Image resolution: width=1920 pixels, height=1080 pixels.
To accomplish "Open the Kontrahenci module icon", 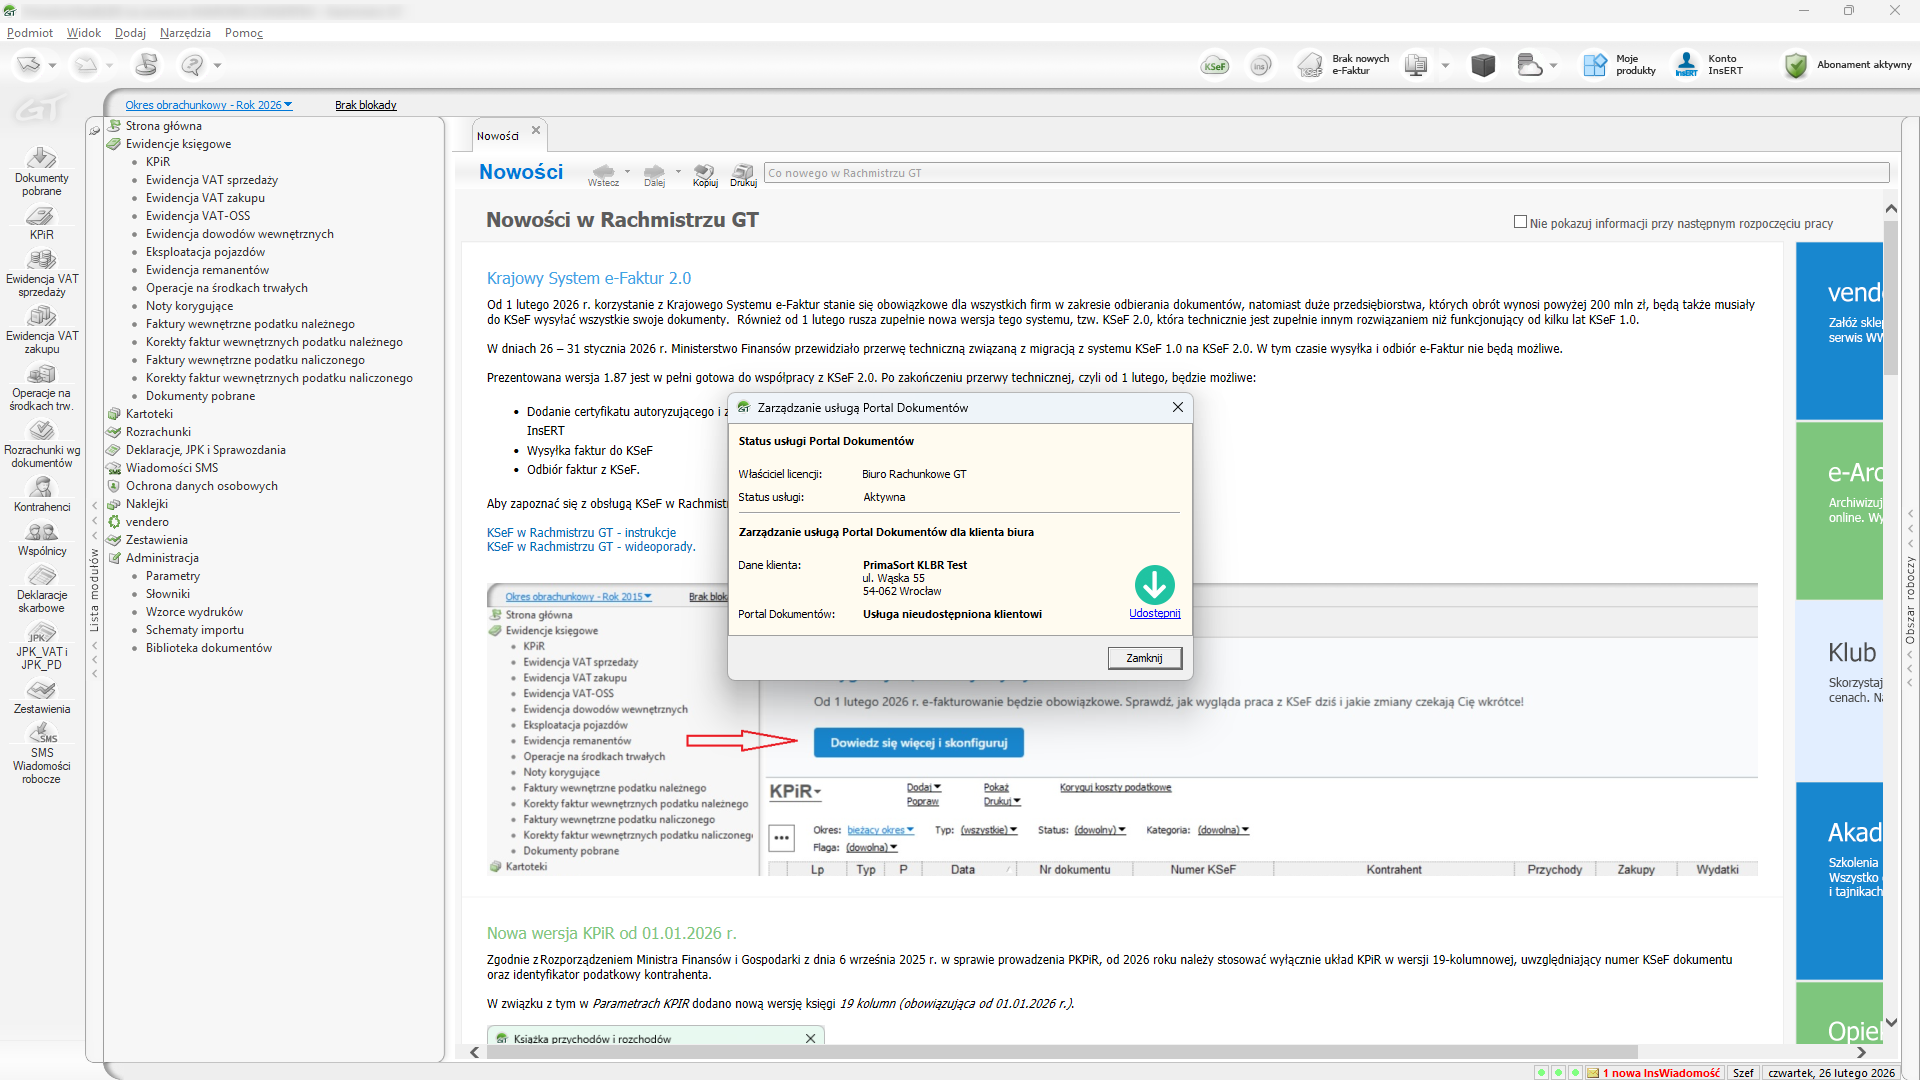I will pos(41,494).
